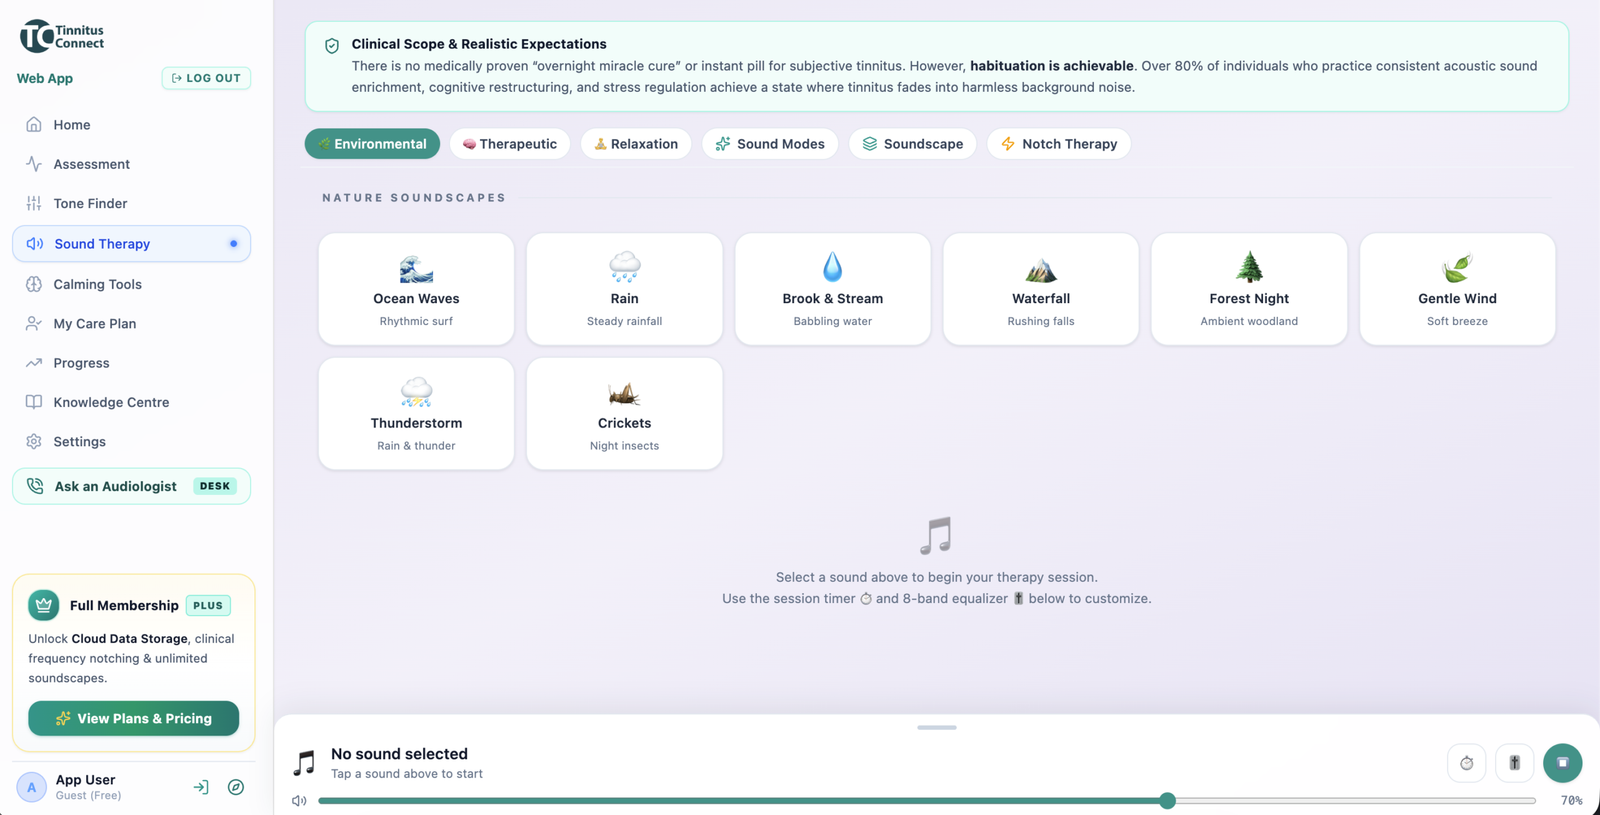Switch to the Relaxation tab

tap(636, 144)
